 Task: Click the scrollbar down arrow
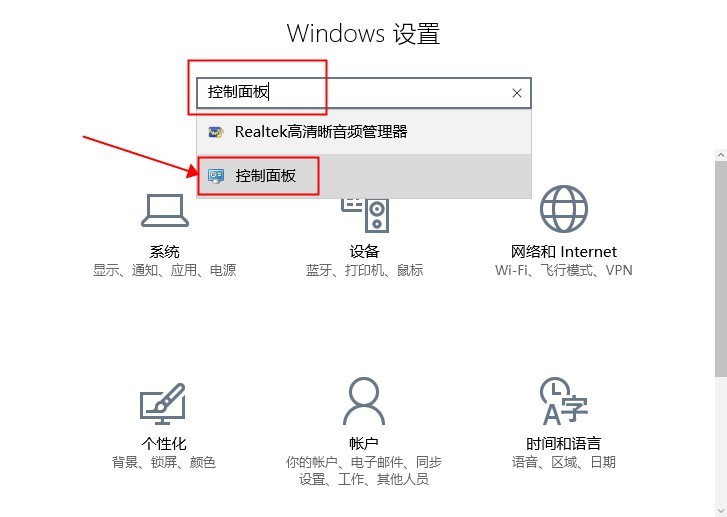click(x=721, y=511)
